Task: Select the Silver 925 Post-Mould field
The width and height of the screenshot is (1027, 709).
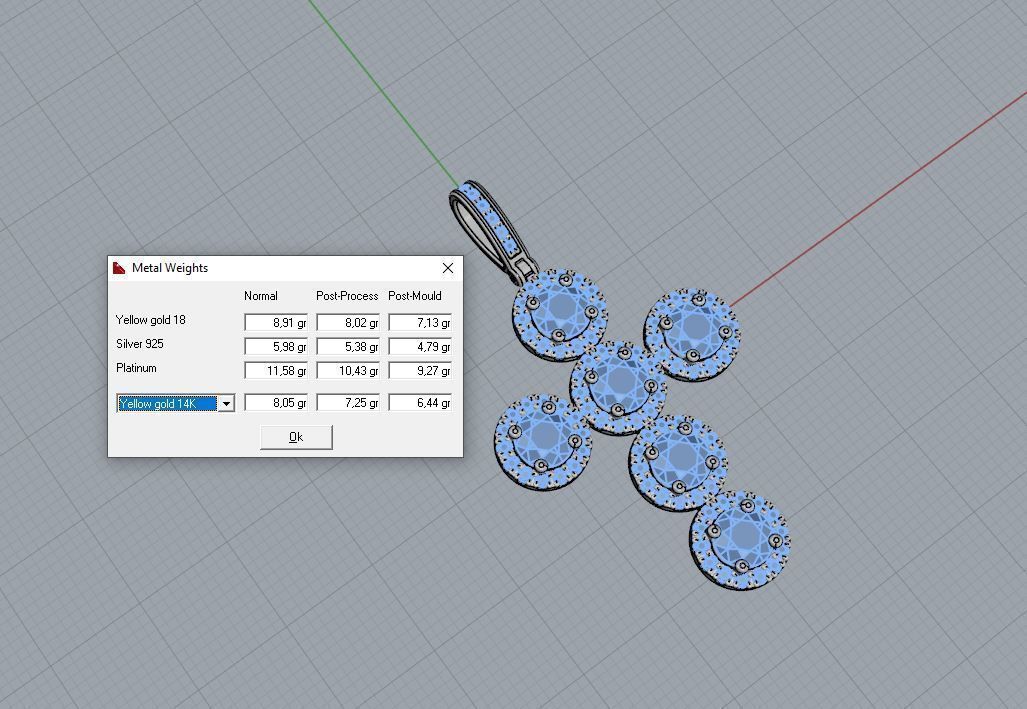Action: click(x=420, y=347)
